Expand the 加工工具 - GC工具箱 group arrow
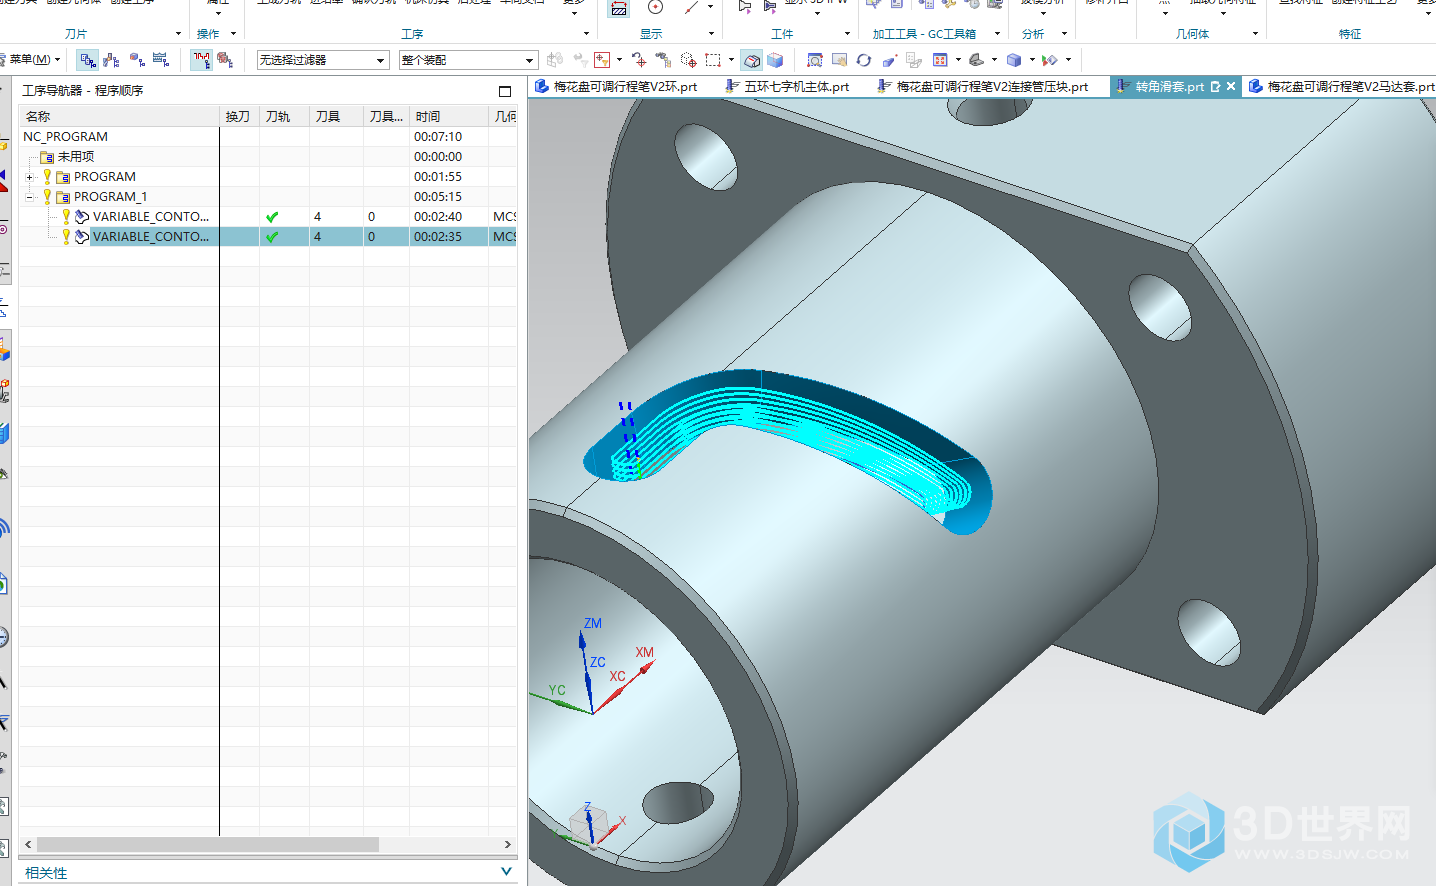 (x=997, y=34)
